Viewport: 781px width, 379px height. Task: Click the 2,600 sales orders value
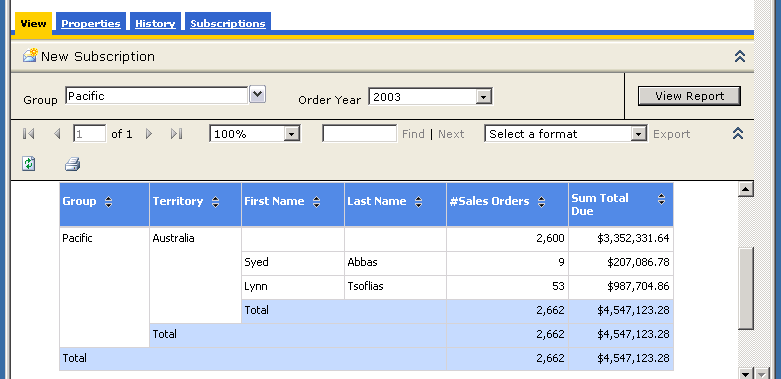coord(550,238)
